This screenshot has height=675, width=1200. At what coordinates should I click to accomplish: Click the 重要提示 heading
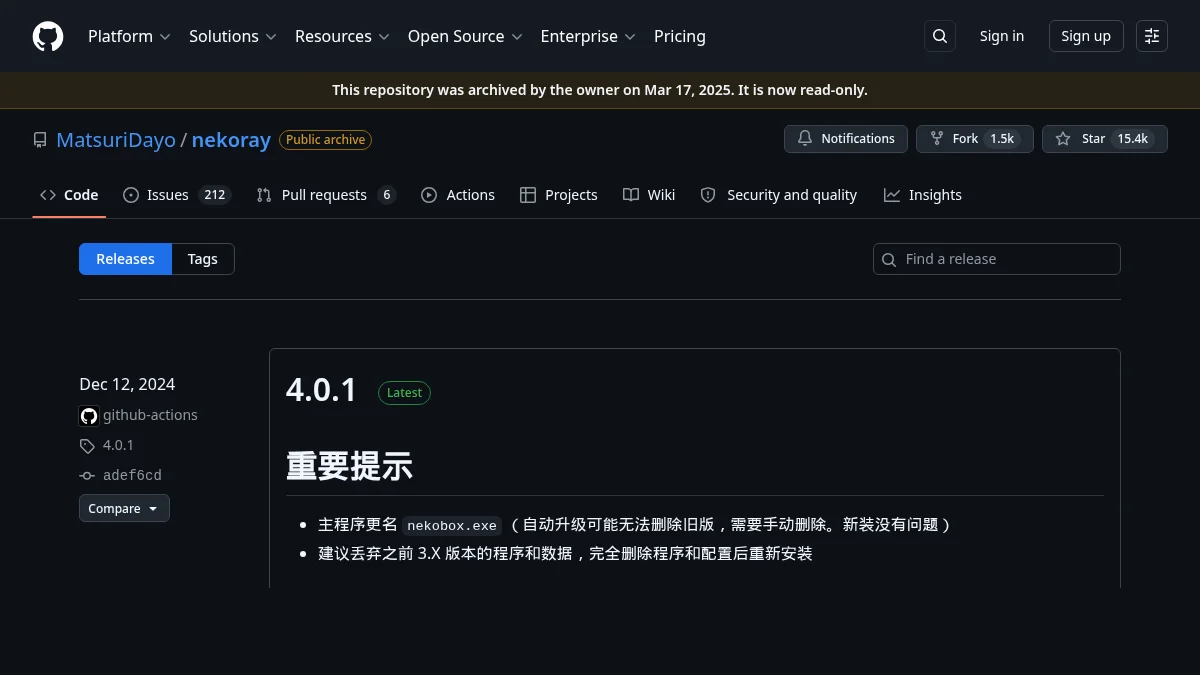click(x=349, y=466)
